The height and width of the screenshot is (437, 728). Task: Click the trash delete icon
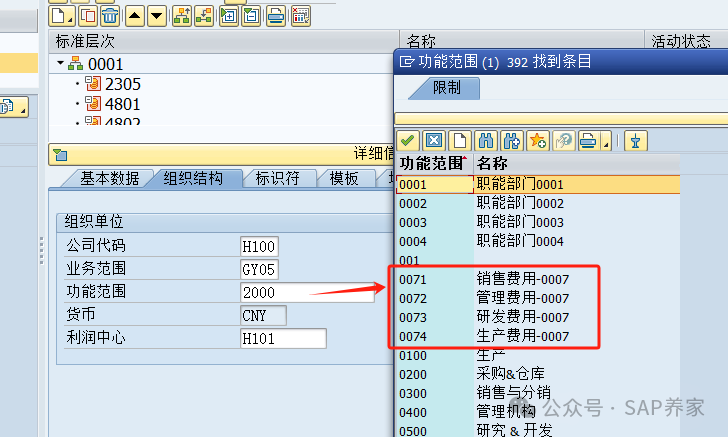(x=110, y=16)
